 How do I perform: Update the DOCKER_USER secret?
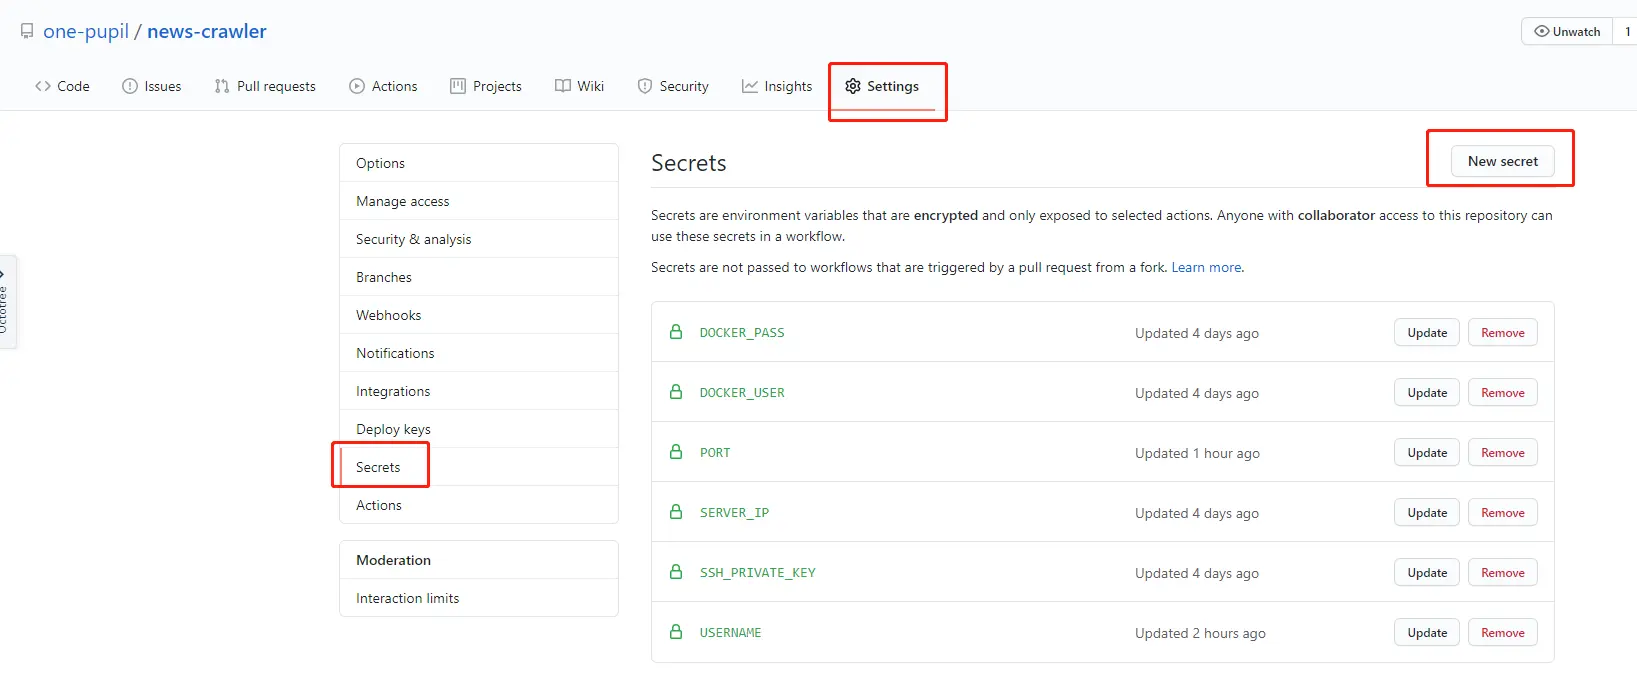1427,393
